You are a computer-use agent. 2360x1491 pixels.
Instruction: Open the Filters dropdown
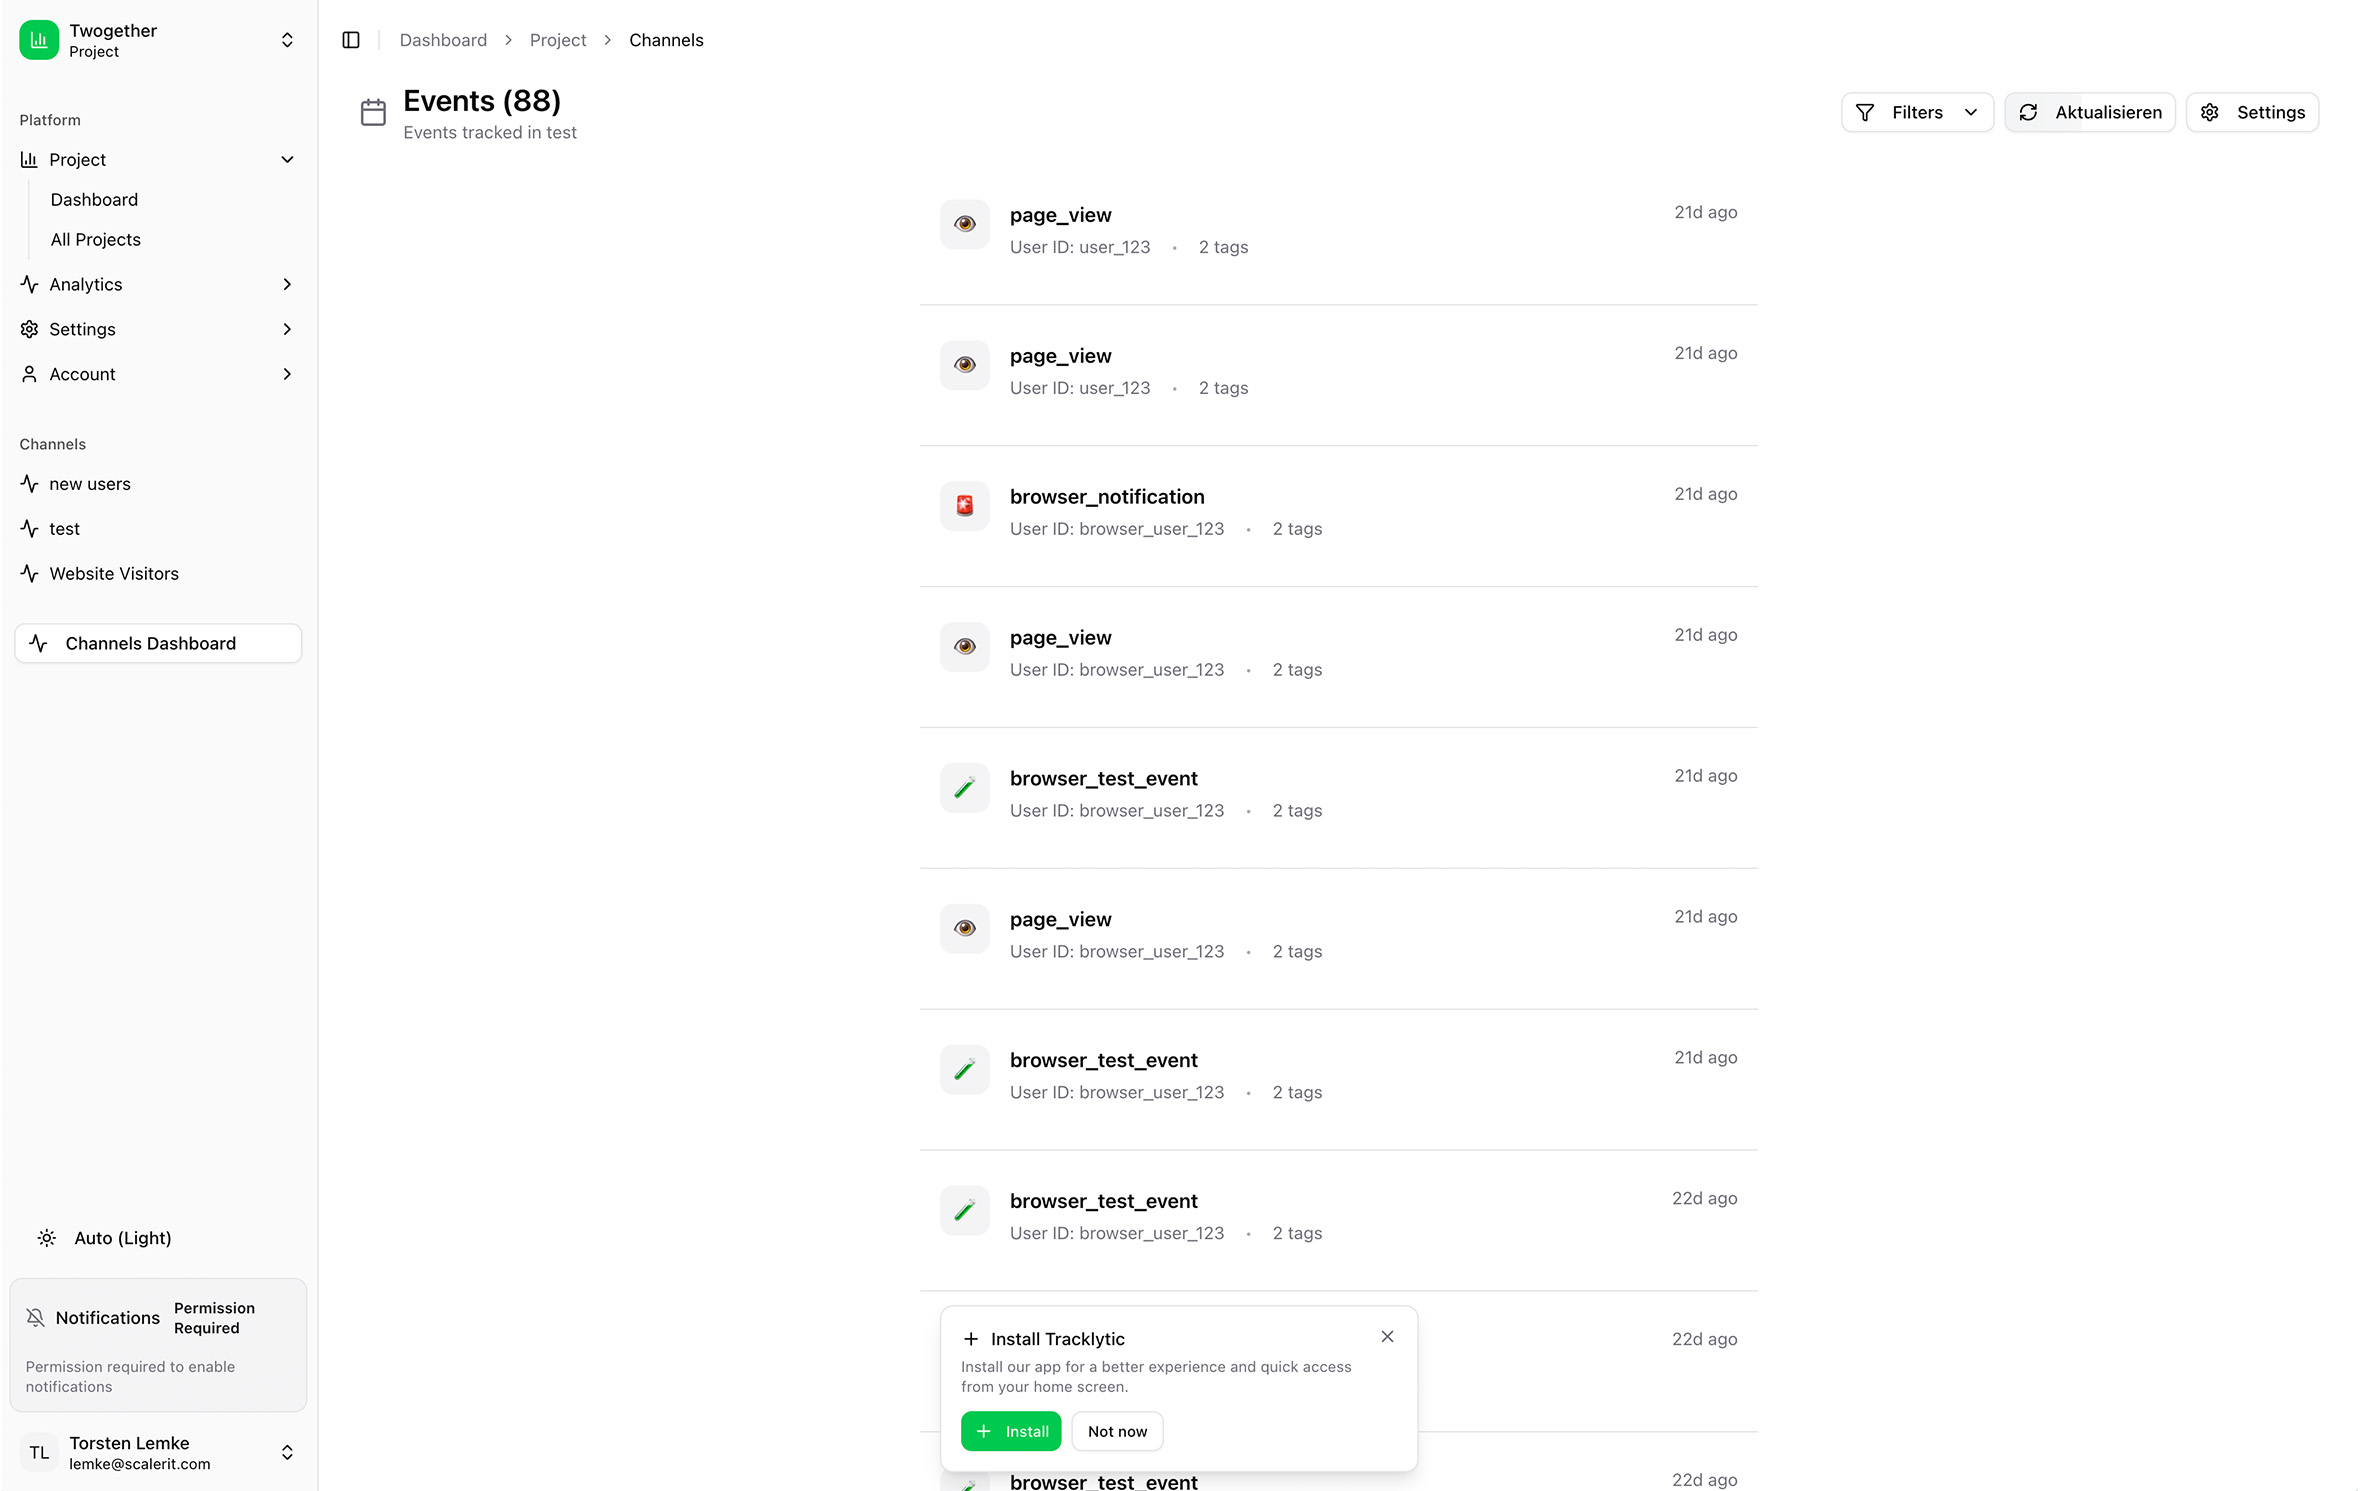[1917, 112]
